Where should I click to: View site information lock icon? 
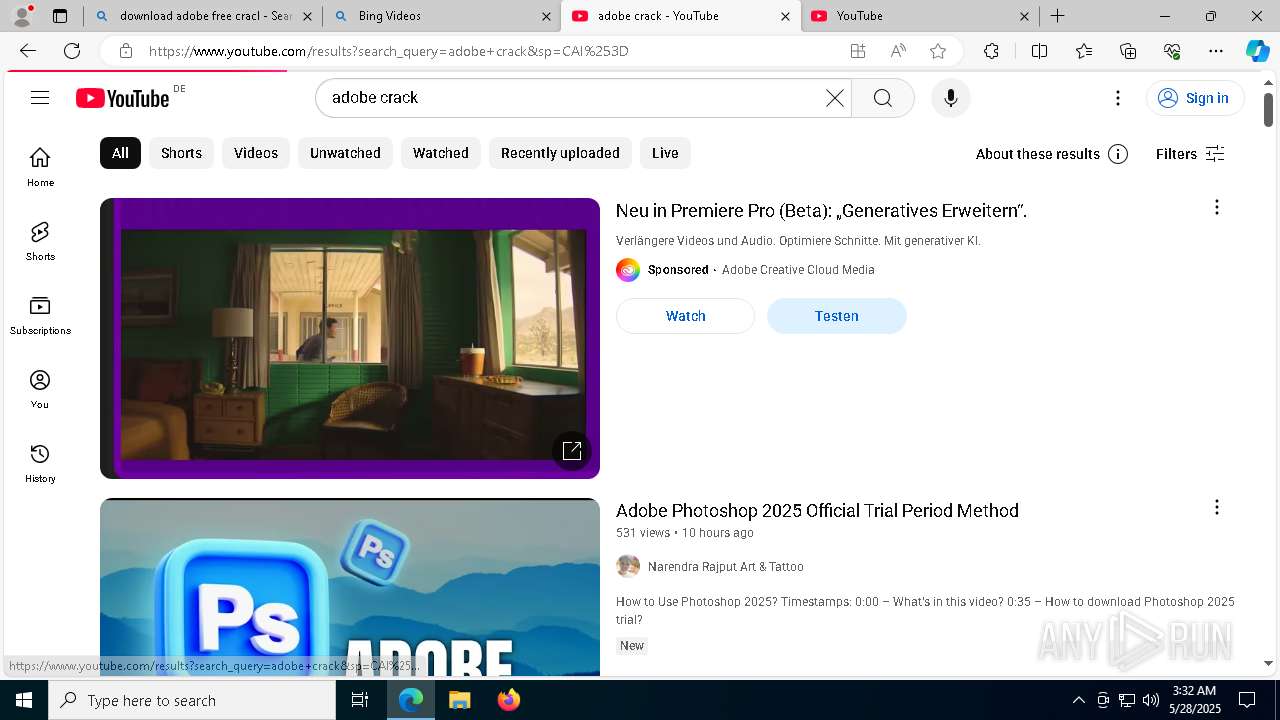125,51
